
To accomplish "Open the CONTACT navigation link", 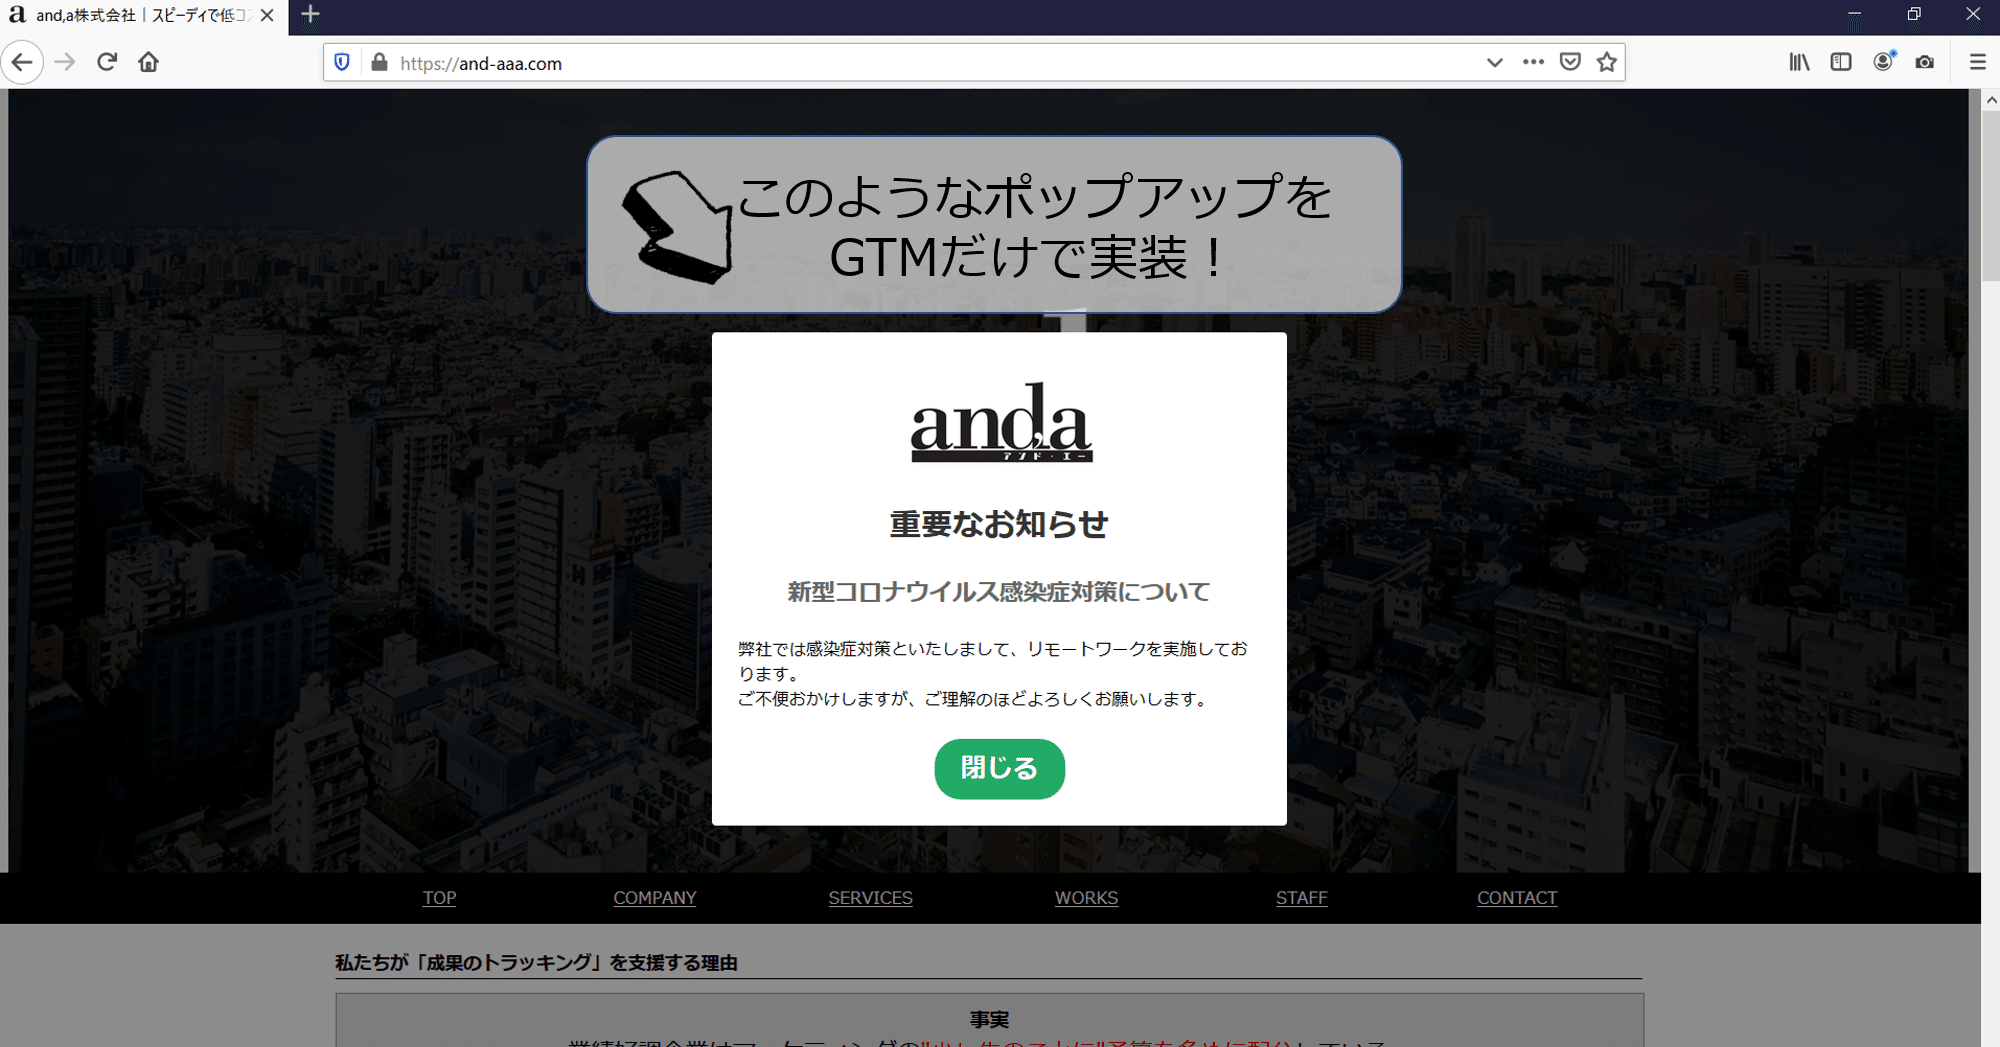I will pyautogui.click(x=1517, y=897).
